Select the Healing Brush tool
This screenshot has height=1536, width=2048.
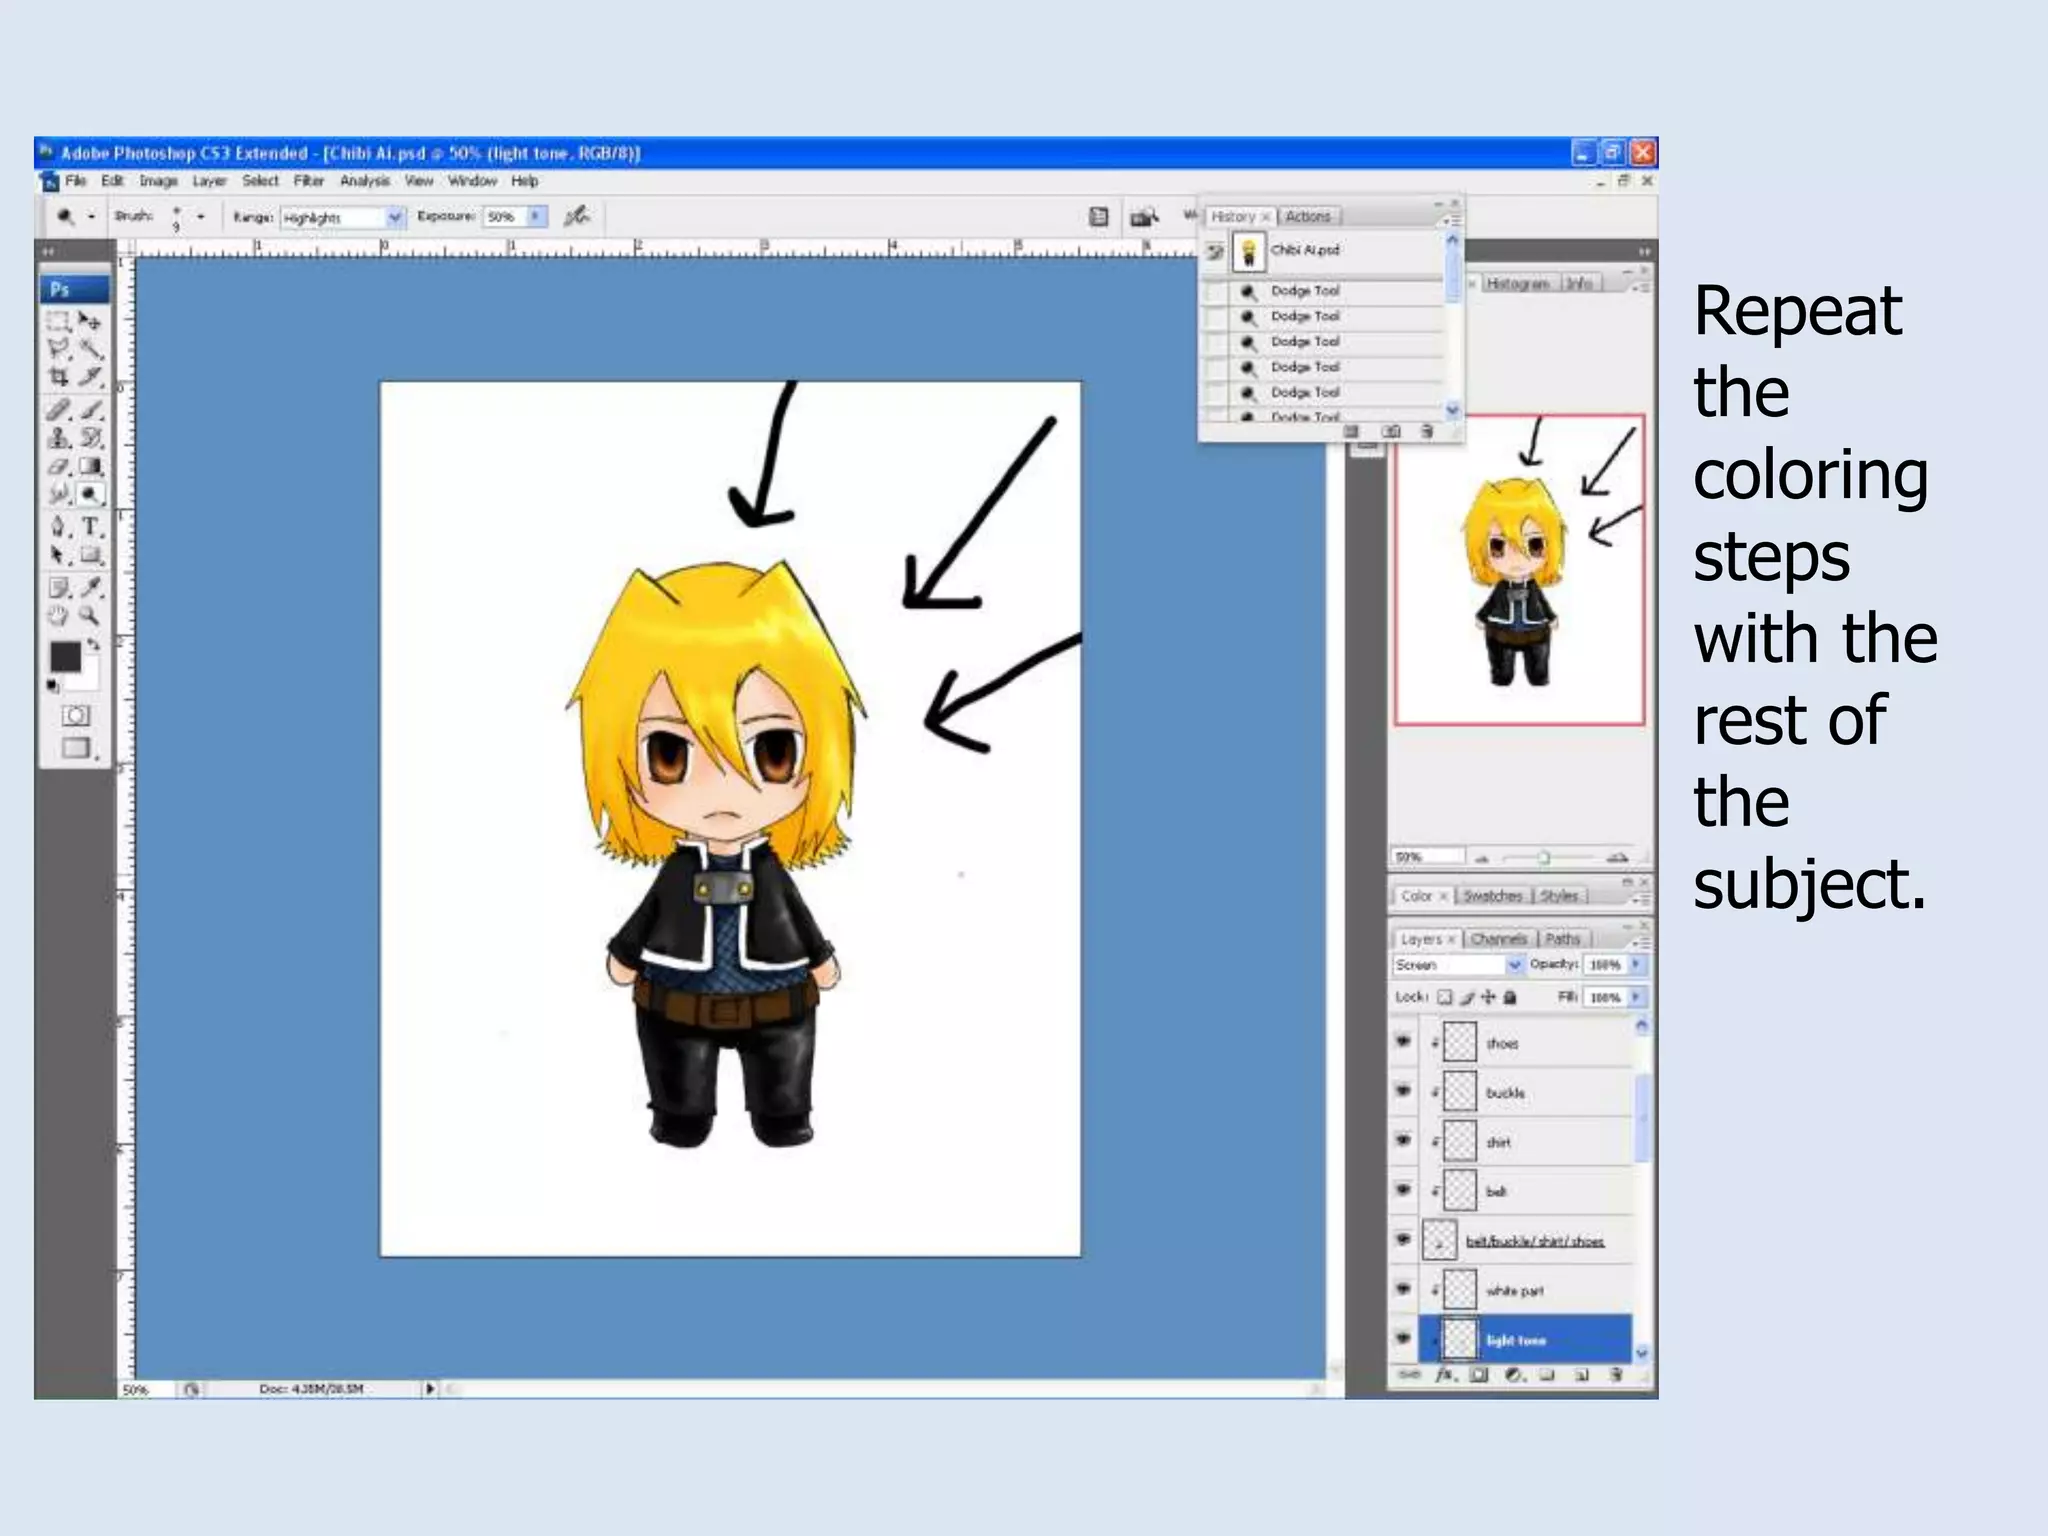[59, 410]
